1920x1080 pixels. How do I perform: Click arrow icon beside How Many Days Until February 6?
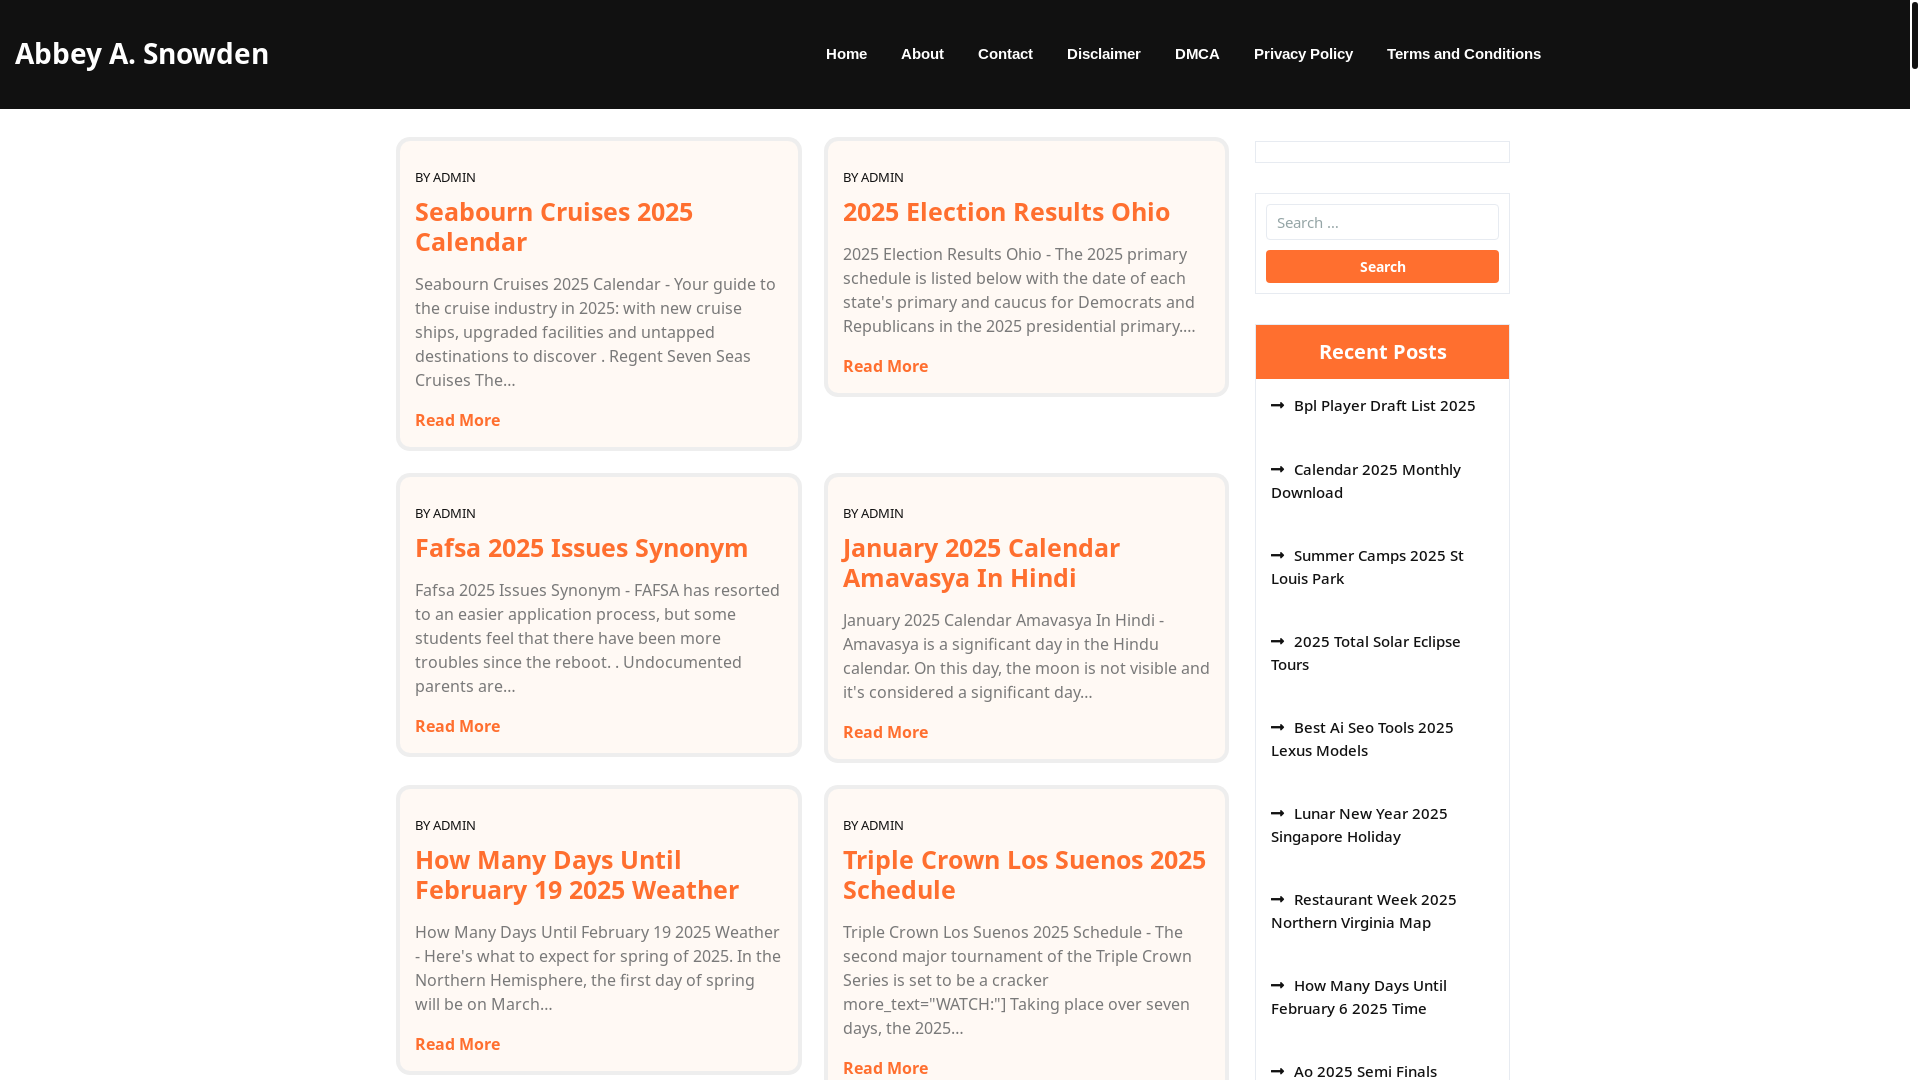(1277, 985)
